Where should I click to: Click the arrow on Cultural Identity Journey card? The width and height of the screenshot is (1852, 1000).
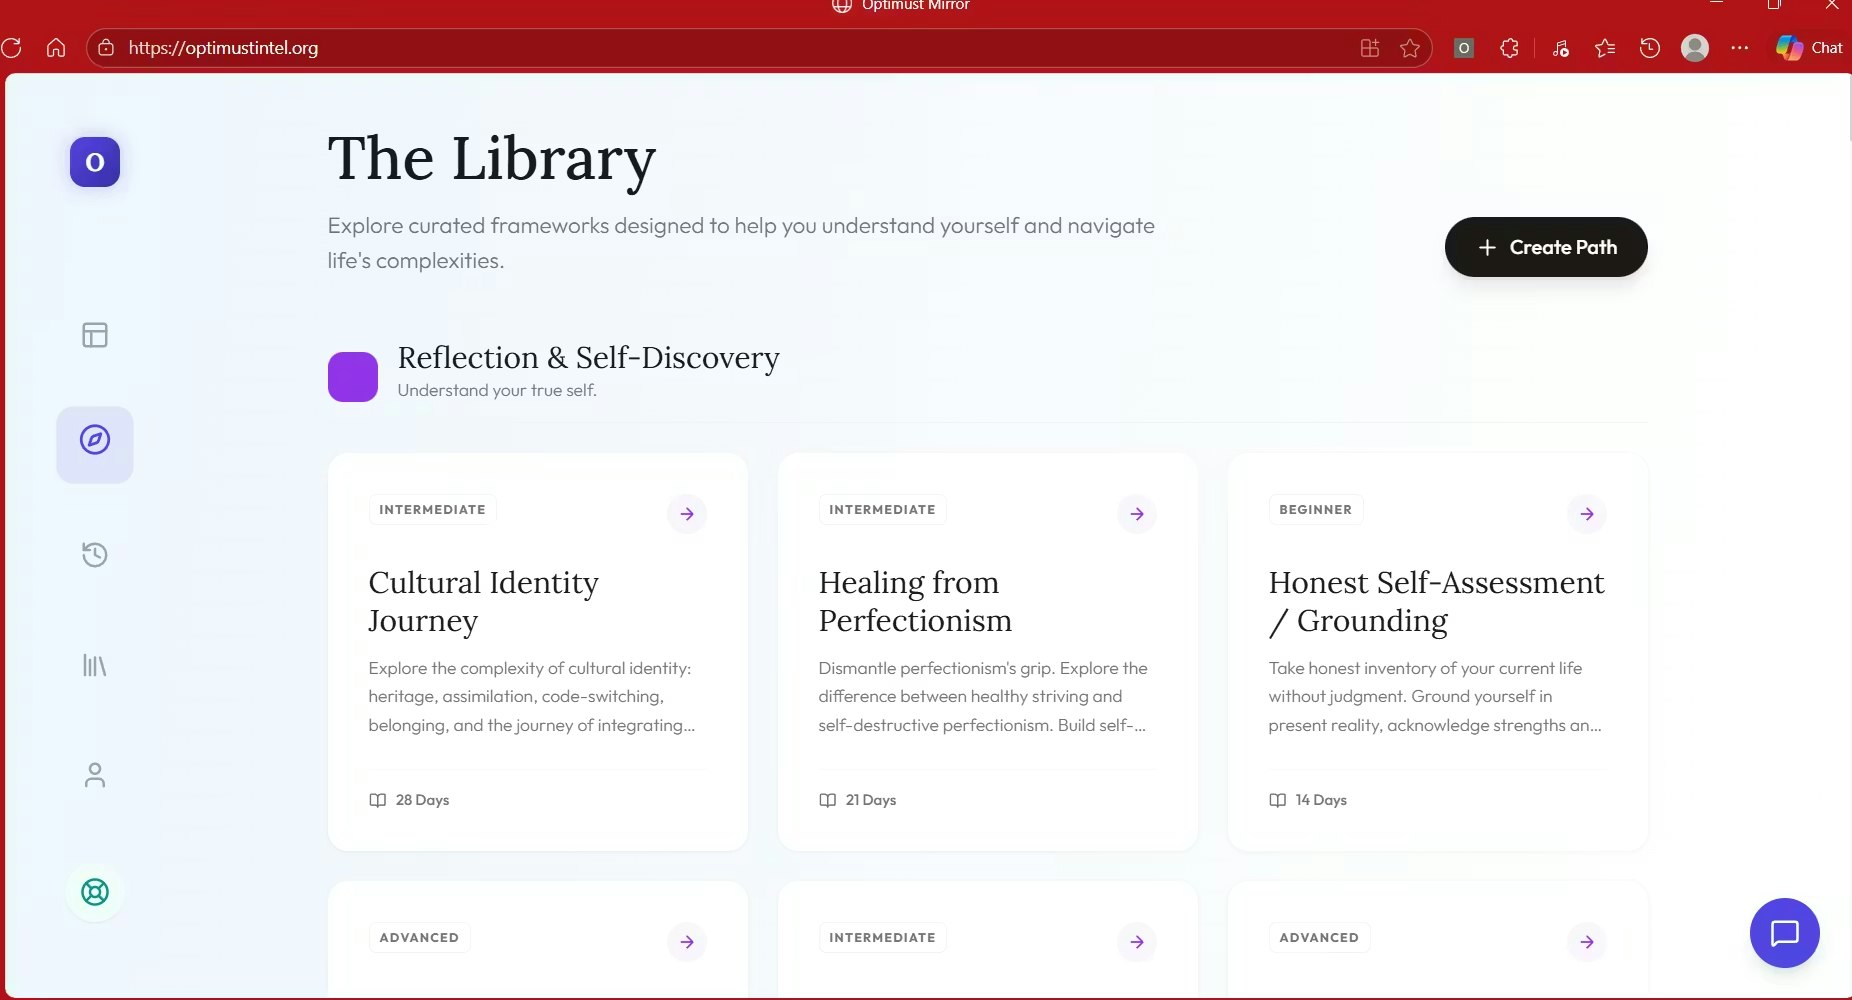pos(687,514)
